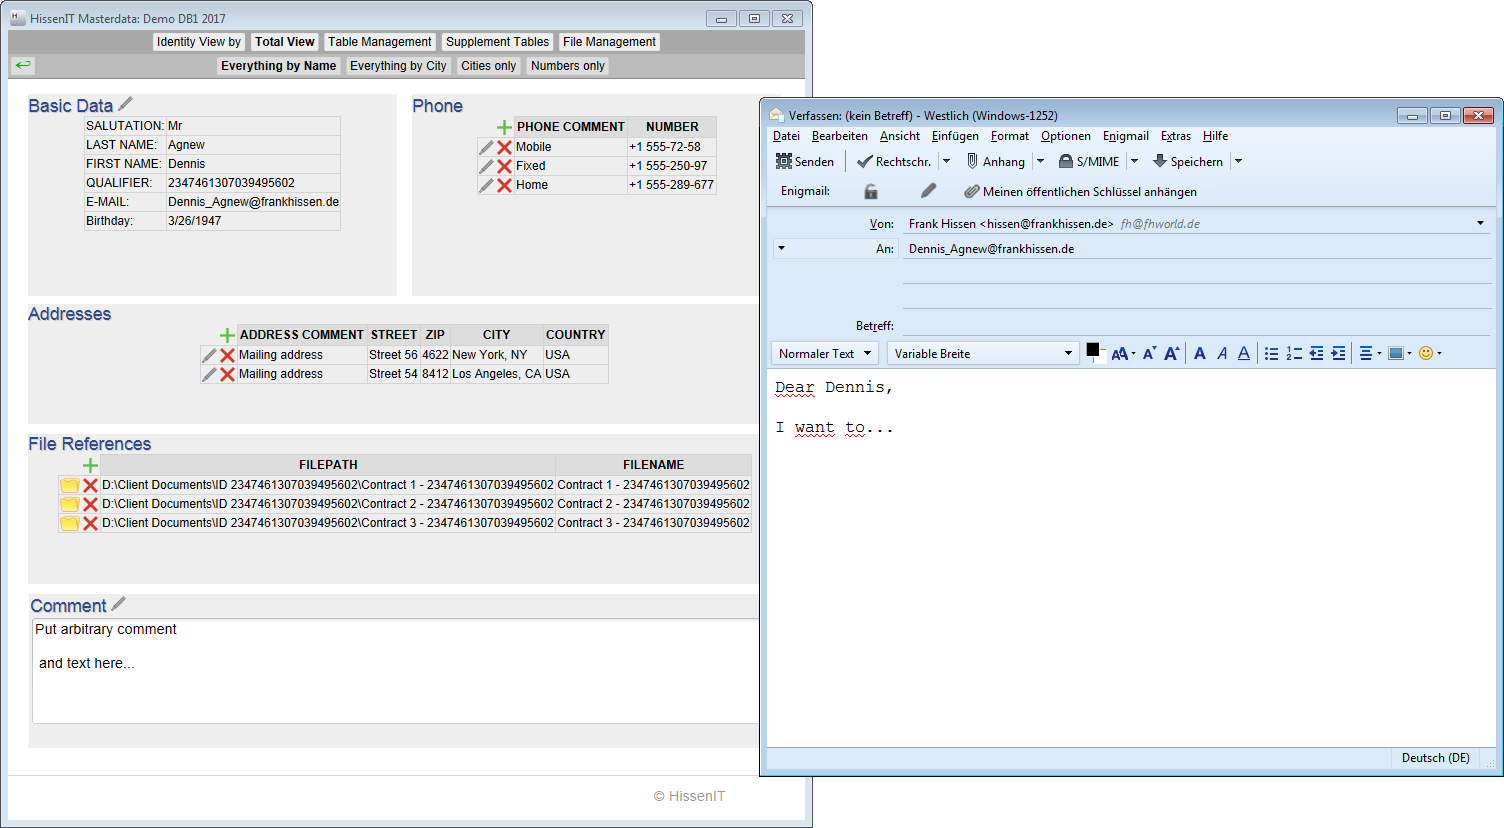This screenshot has height=828, width=1504.
Task: Switch to the Supplement Tables tab
Action: 497,42
